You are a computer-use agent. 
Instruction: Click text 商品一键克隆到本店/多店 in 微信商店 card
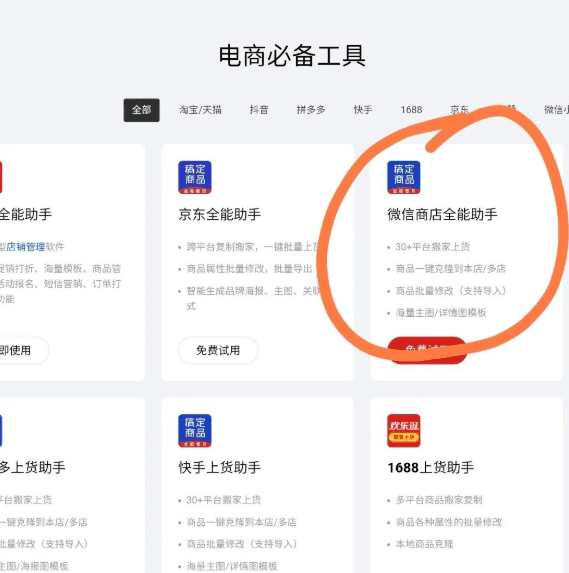451,269
